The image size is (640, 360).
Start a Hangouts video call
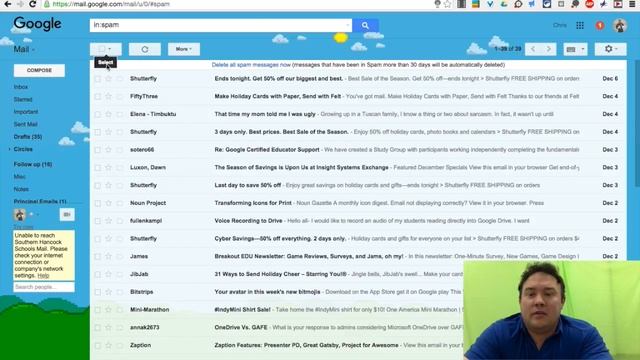pos(67,214)
